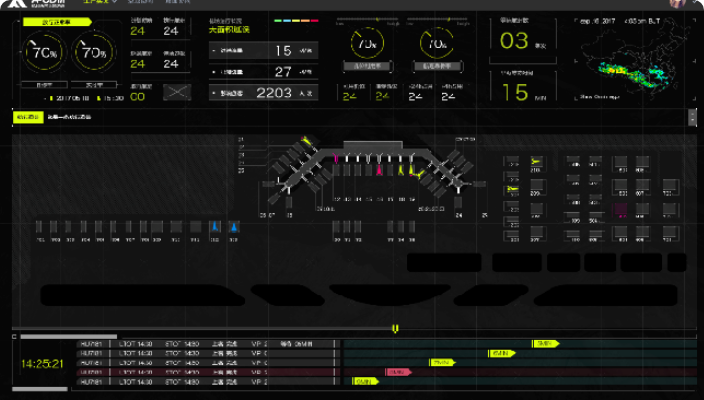
Task: Click the yellow playhead marker on timeline
Action: pyautogui.click(x=396, y=327)
